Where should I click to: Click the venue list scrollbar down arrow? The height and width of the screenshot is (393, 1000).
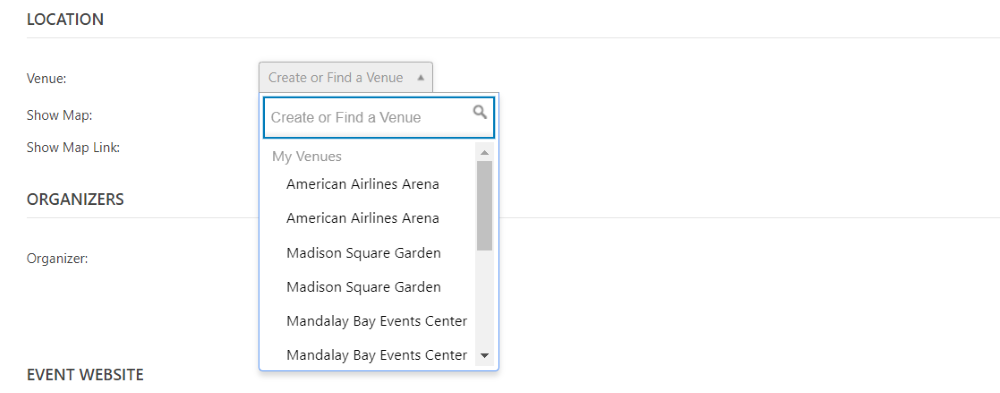pos(484,356)
